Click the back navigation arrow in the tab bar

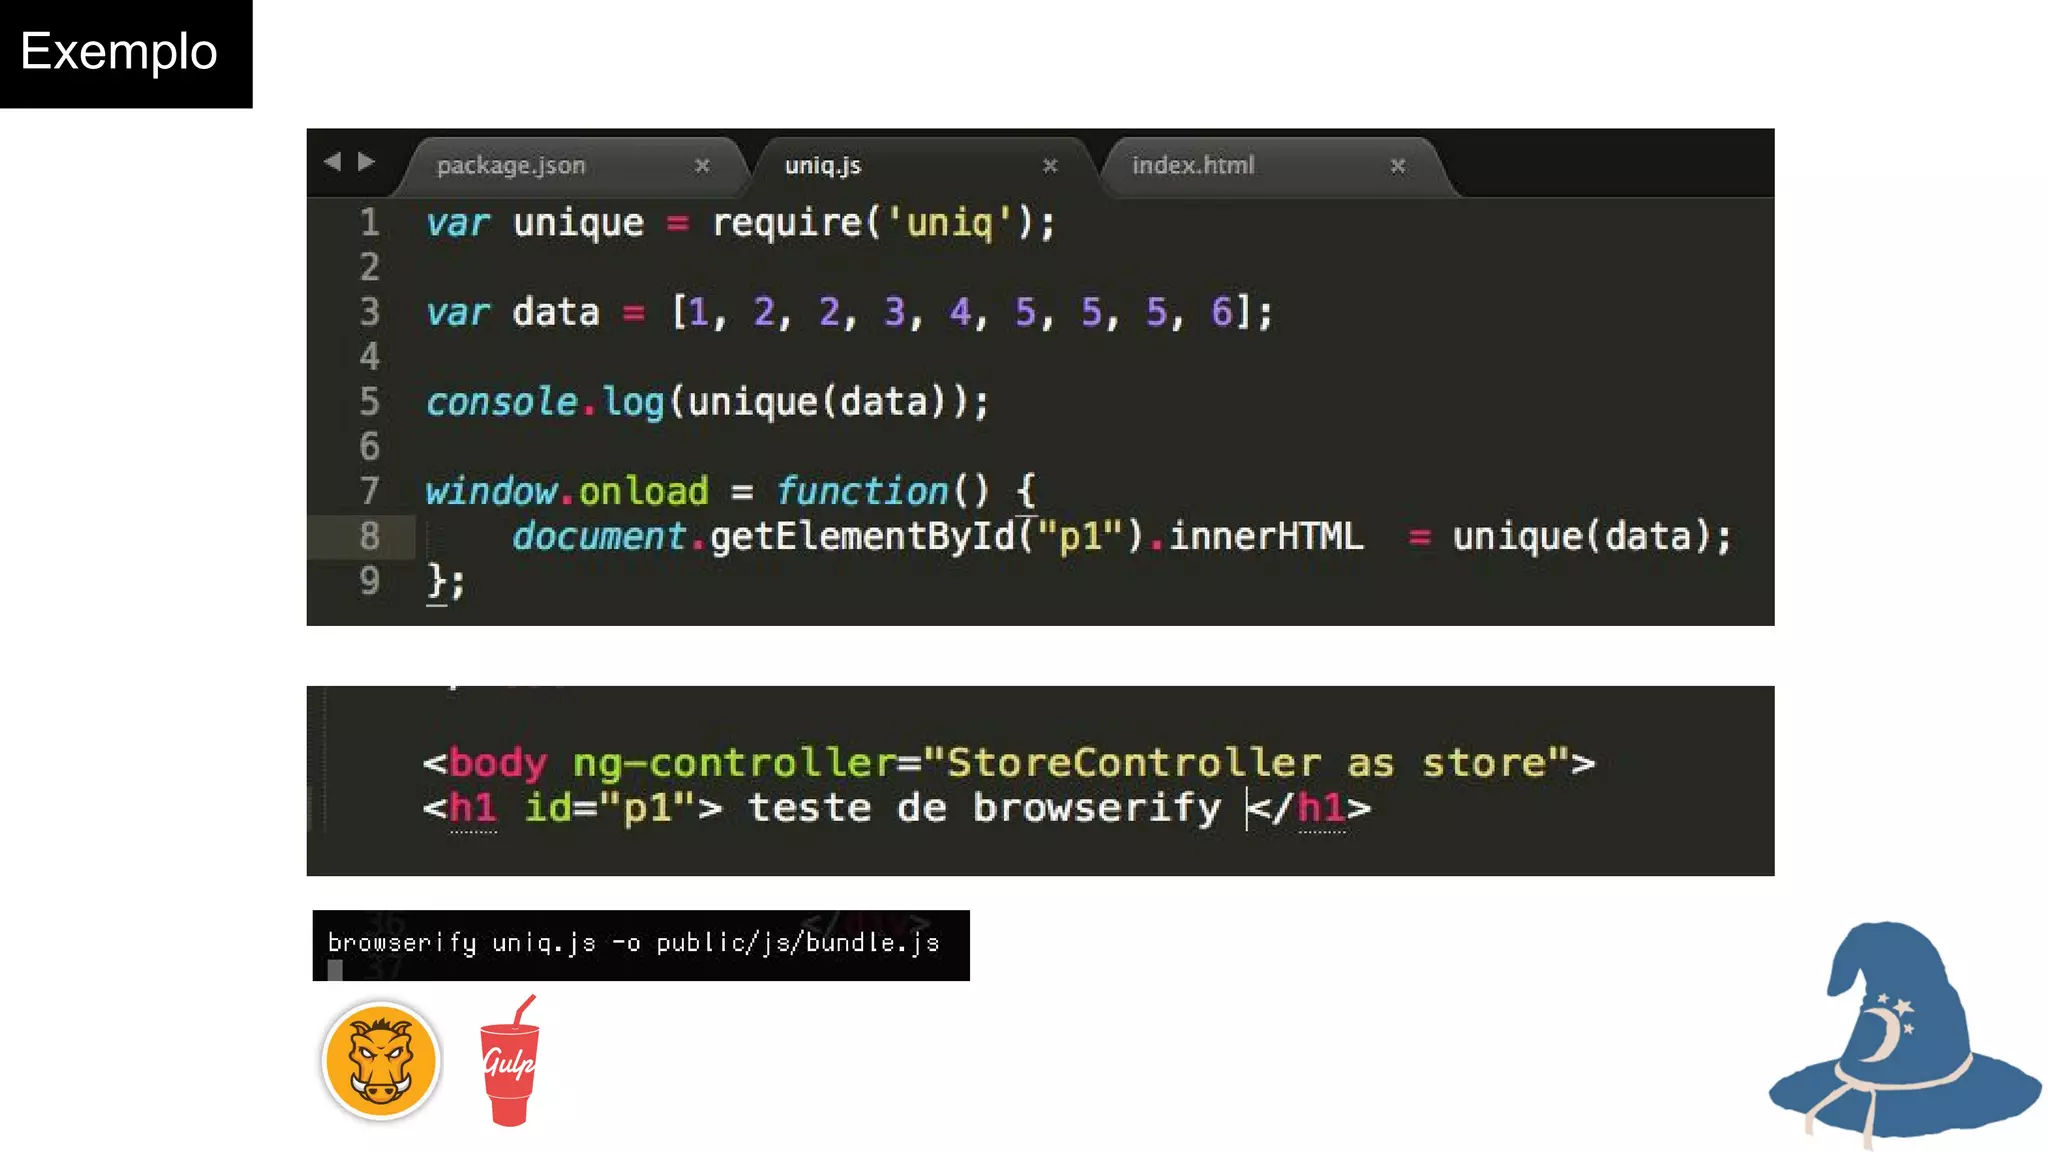pyautogui.click(x=332, y=162)
